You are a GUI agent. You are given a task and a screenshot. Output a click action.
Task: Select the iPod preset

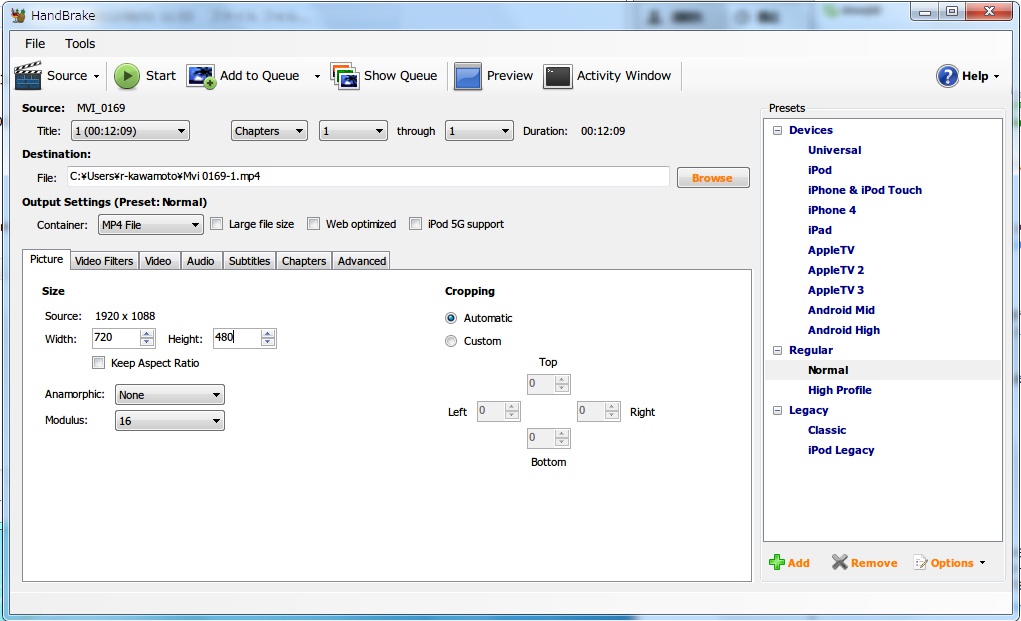820,171
